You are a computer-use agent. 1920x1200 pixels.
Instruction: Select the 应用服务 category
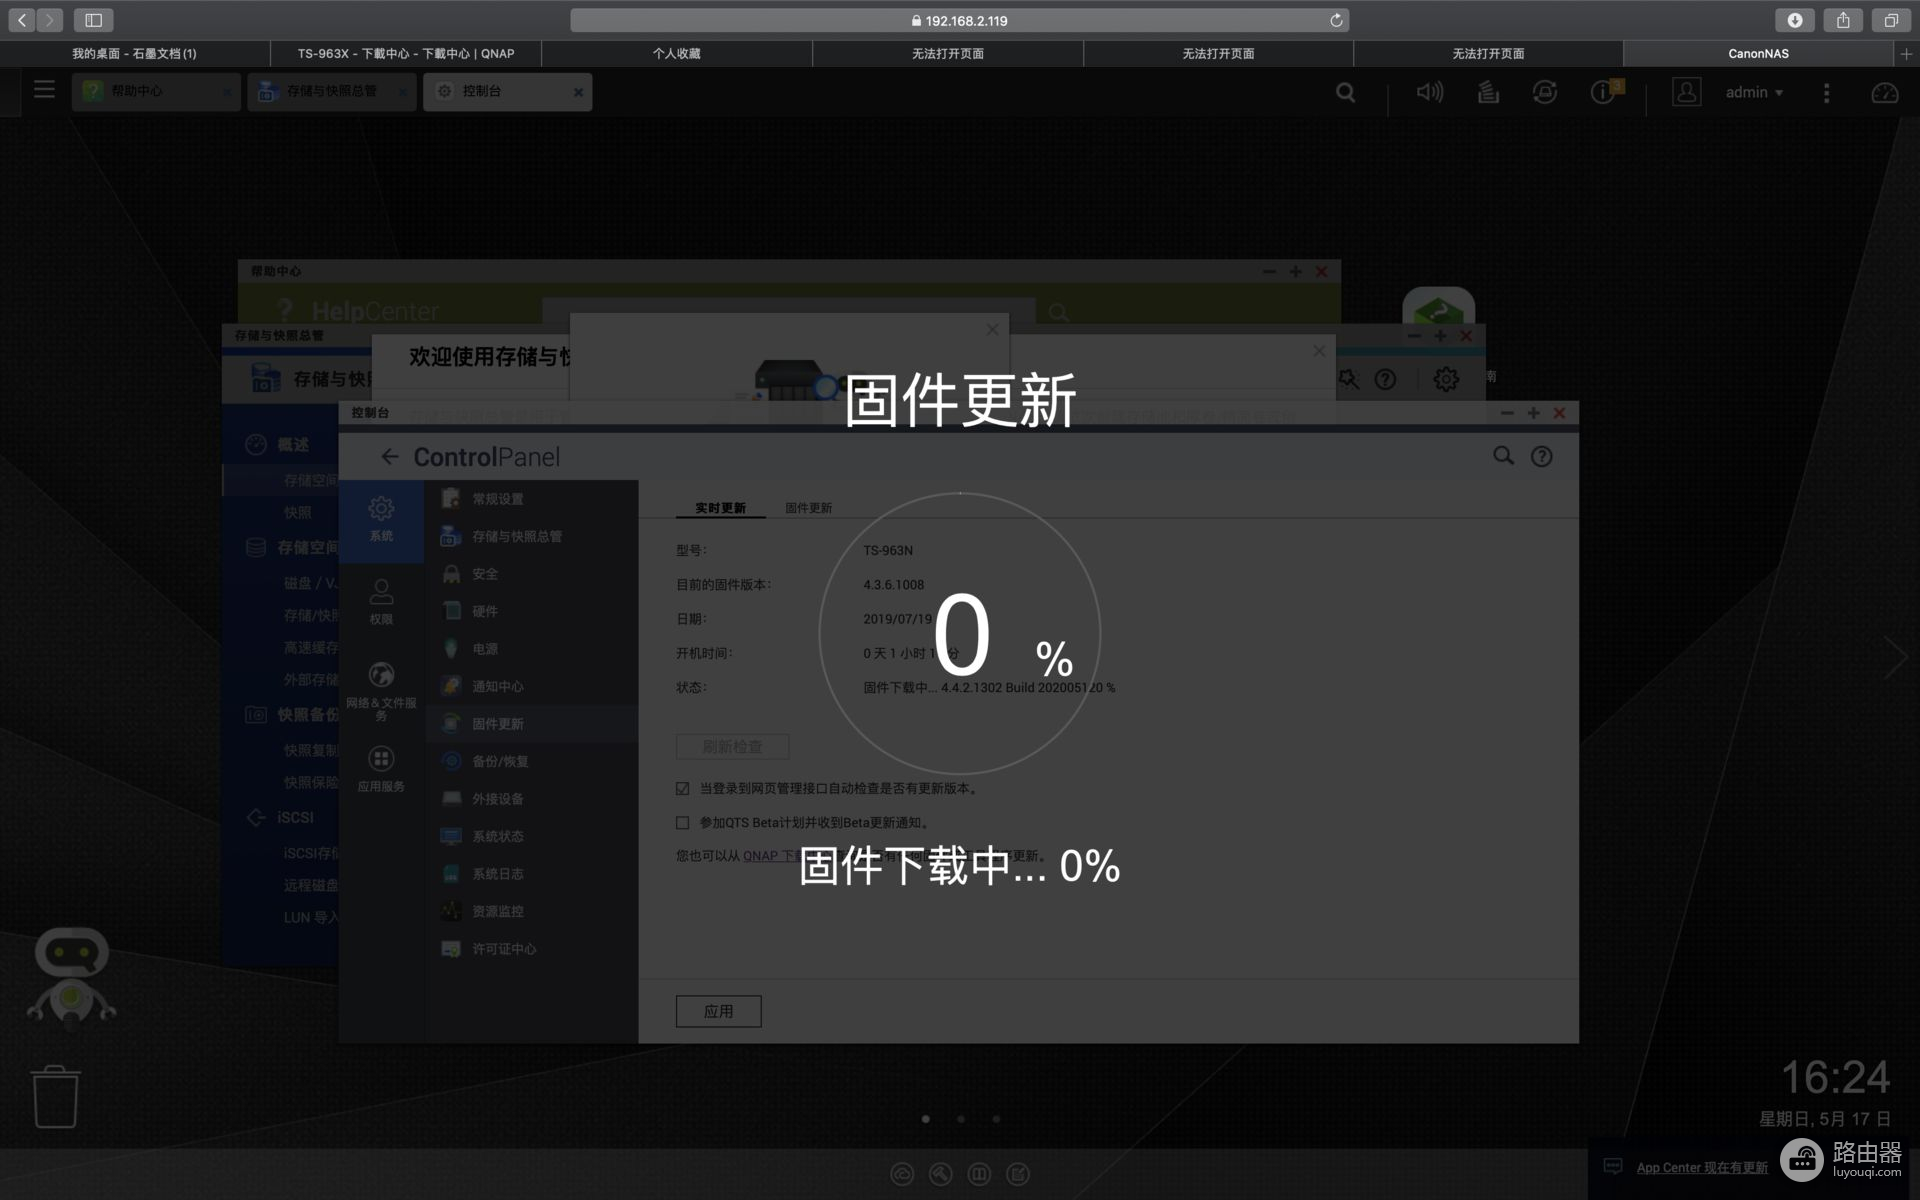click(381, 769)
